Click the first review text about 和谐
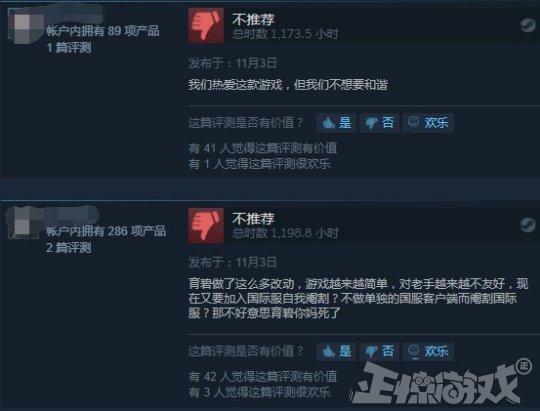Viewport: 540px width, 411px height. coord(288,84)
